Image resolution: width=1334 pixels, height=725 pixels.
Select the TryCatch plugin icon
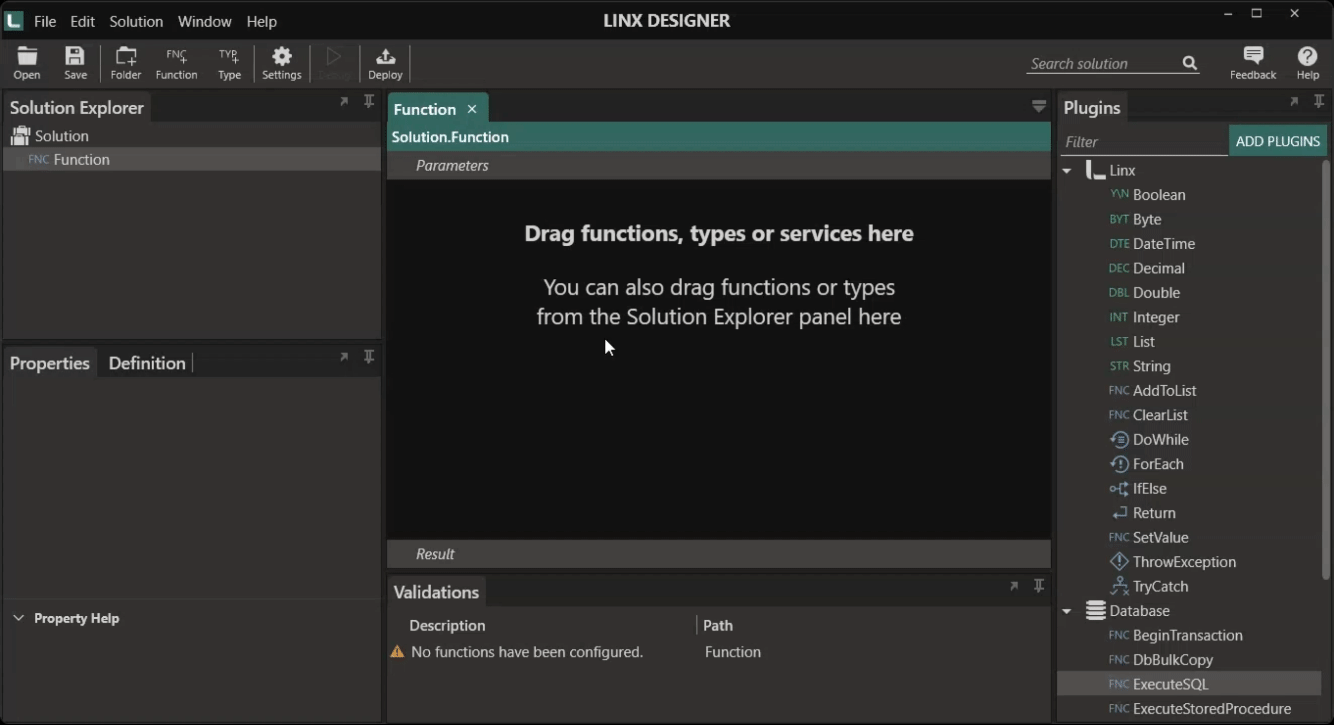pyautogui.click(x=1119, y=587)
